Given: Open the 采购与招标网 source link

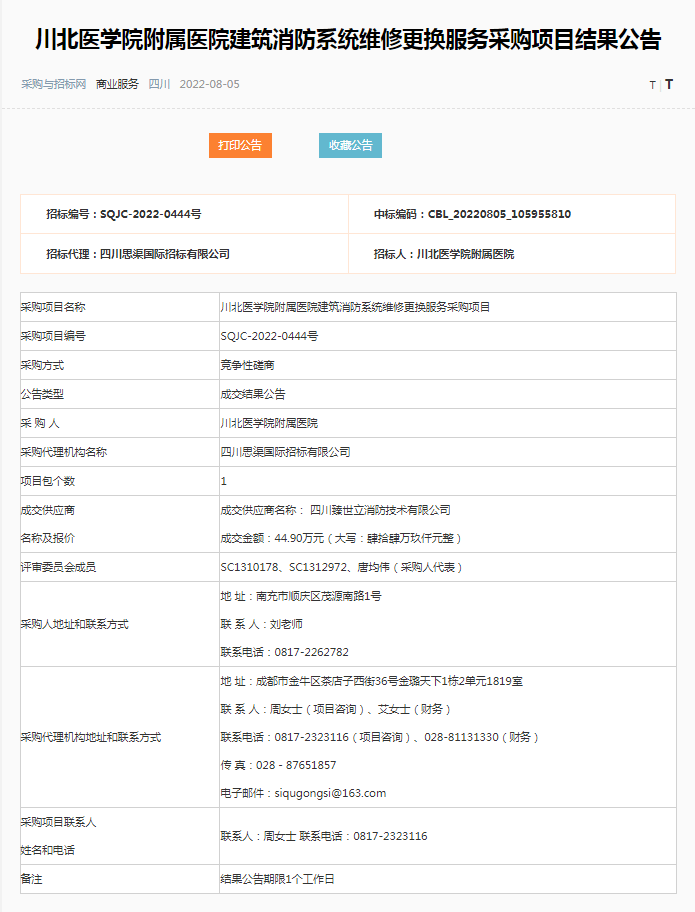Looking at the screenshot, I should (x=53, y=84).
